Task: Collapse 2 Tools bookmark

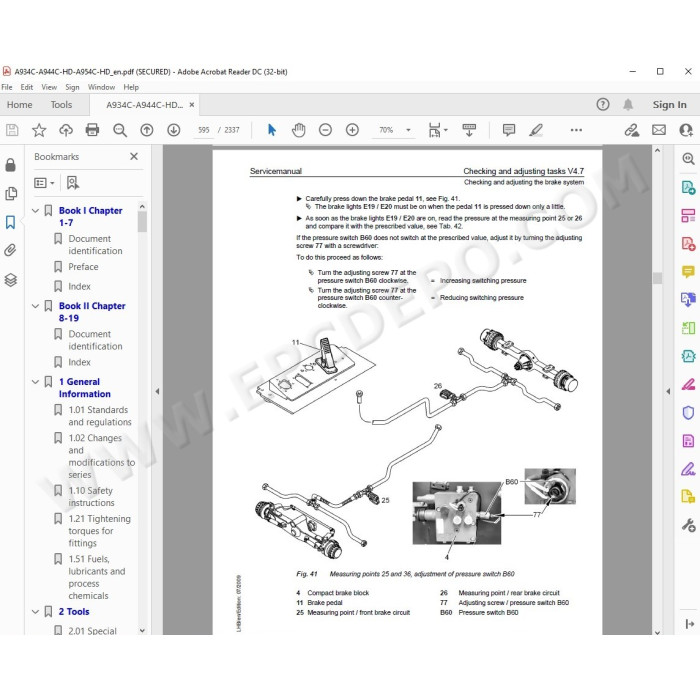Action: pos(35,612)
